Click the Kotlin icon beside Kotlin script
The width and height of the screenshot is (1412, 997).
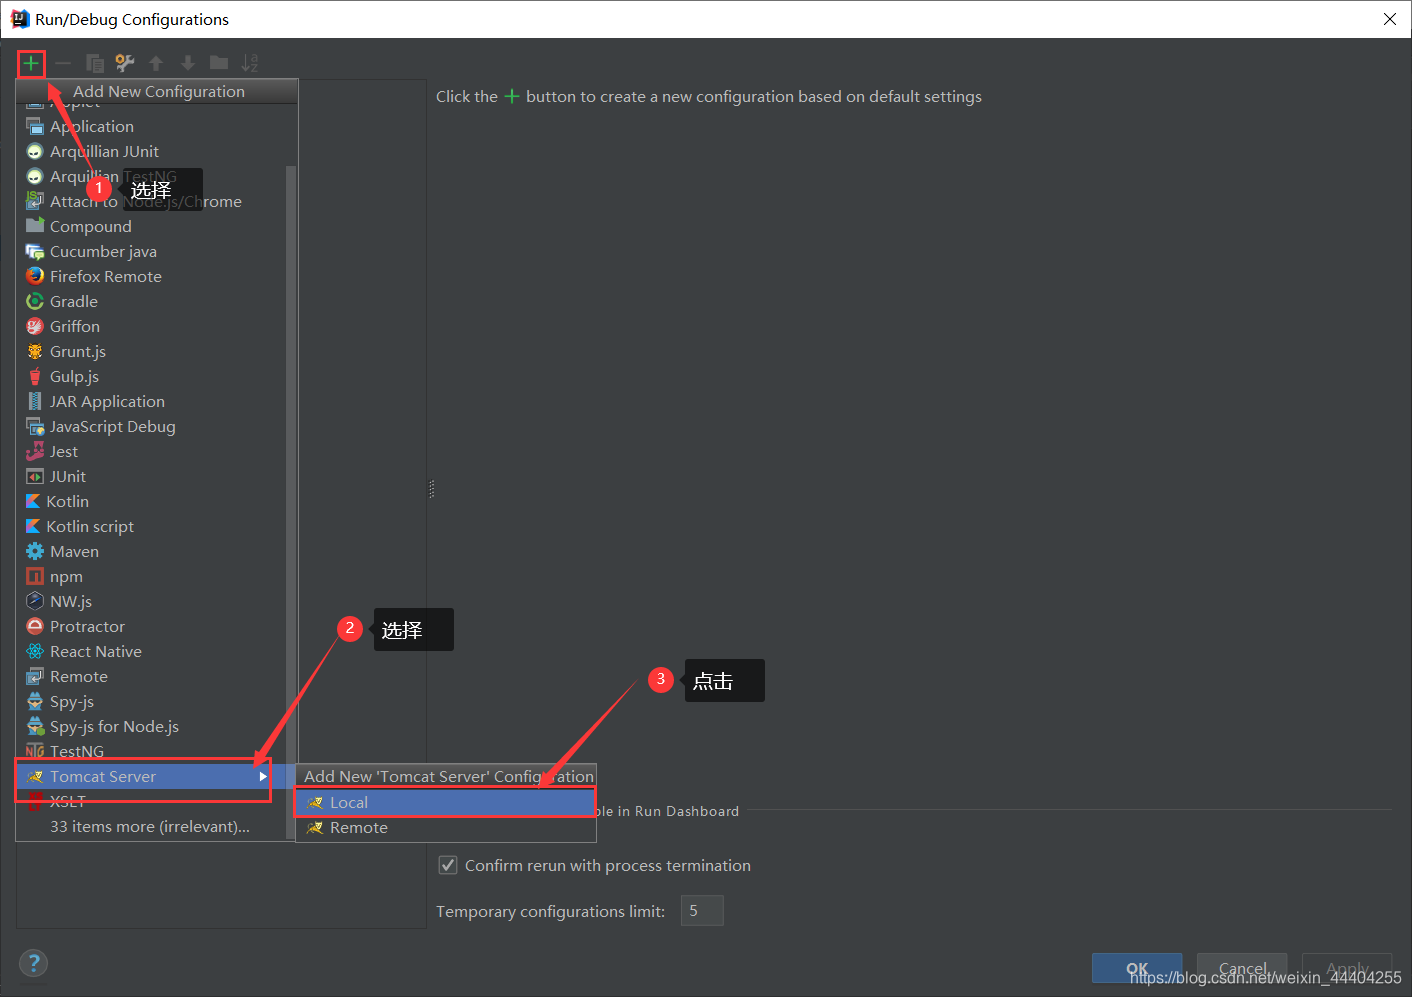[33, 526]
